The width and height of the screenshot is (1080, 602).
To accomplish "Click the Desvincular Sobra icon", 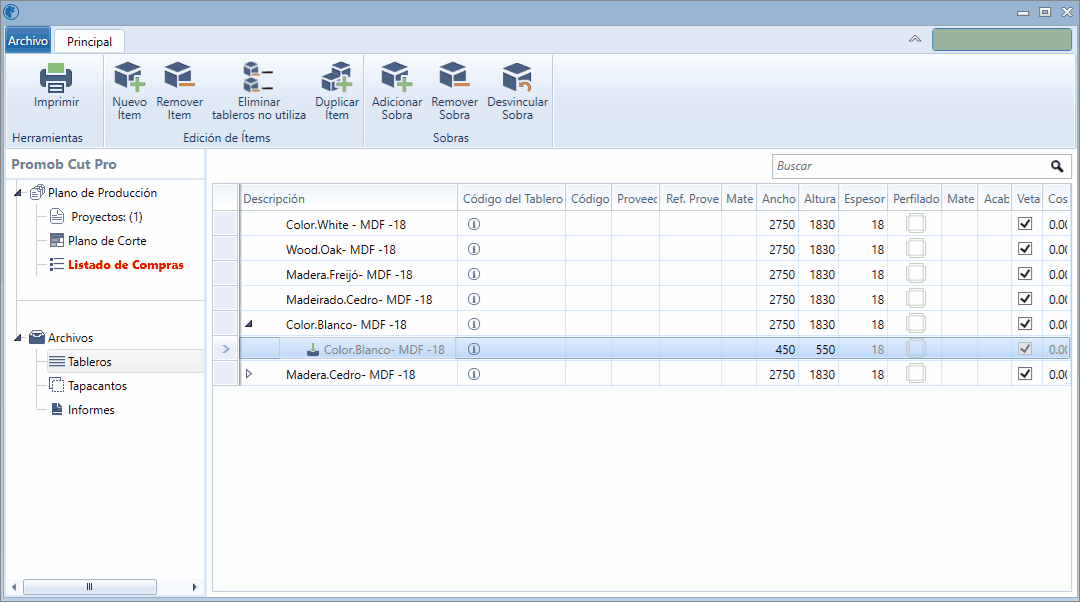I will click(517, 77).
